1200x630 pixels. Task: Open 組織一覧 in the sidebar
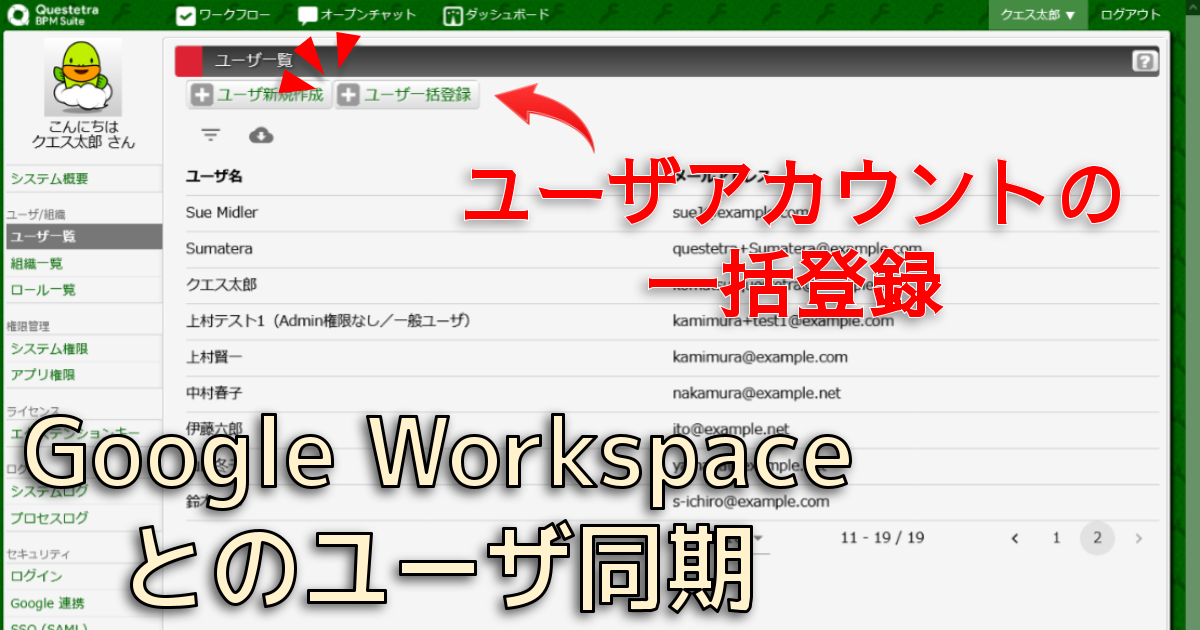(x=37, y=264)
